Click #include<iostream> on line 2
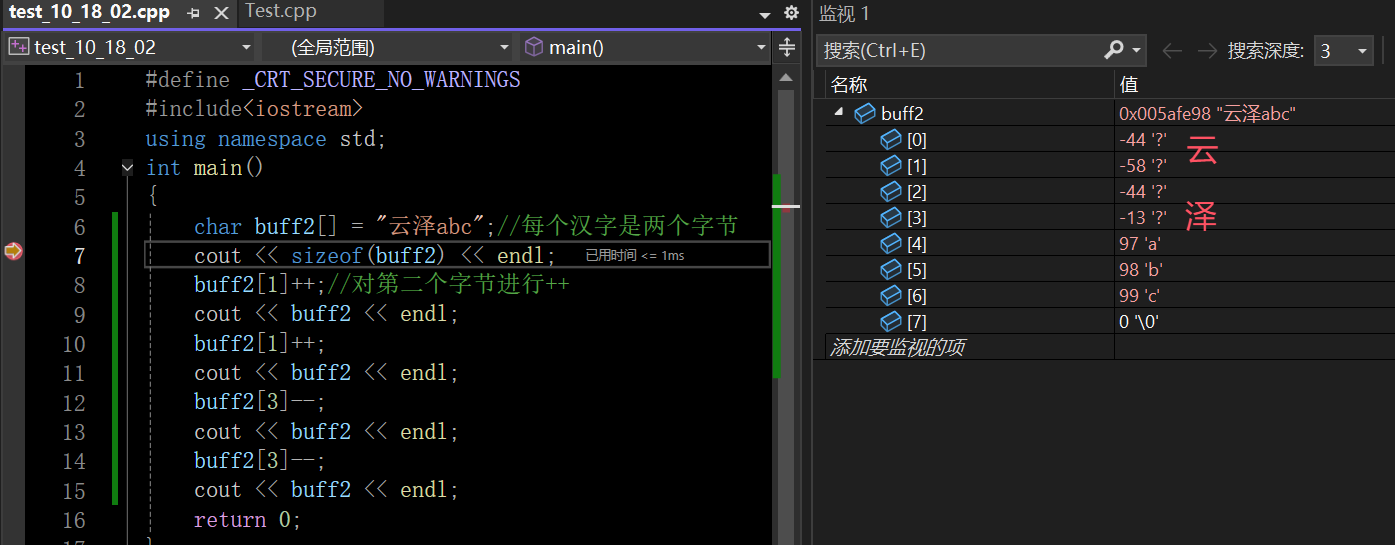 click(254, 109)
